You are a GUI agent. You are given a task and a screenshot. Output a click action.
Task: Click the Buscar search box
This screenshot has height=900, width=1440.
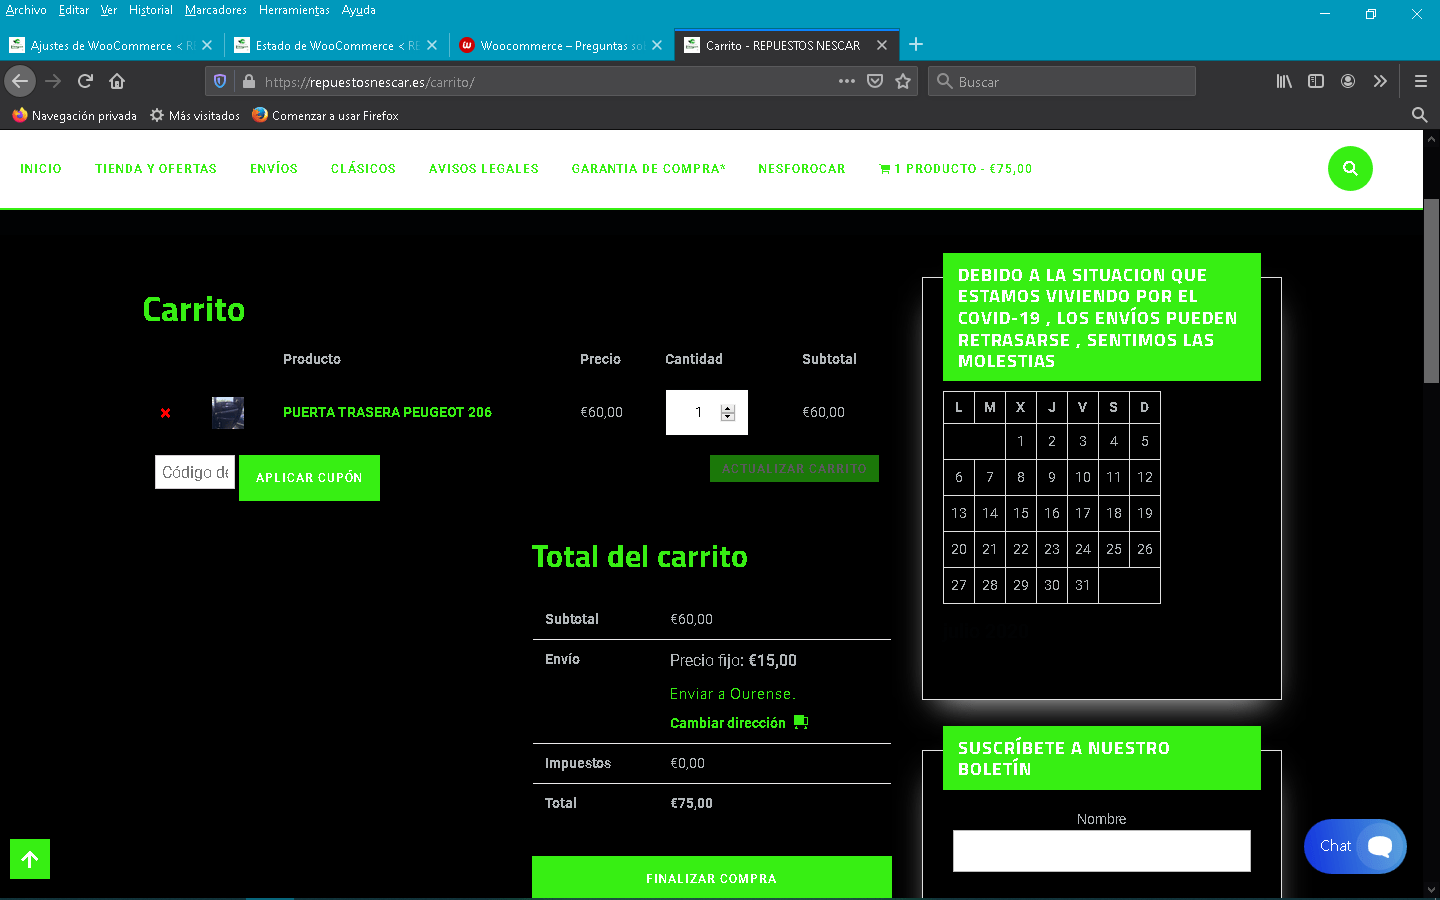(1062, 81)
